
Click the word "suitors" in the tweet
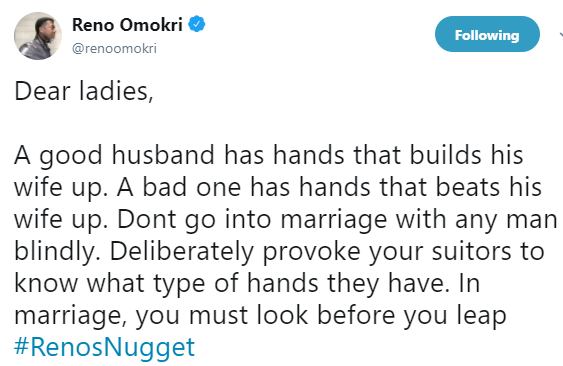(473, 251)
